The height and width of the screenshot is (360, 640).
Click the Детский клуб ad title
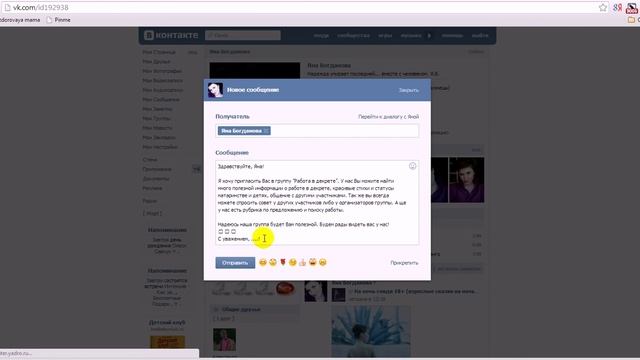point(167,322)
